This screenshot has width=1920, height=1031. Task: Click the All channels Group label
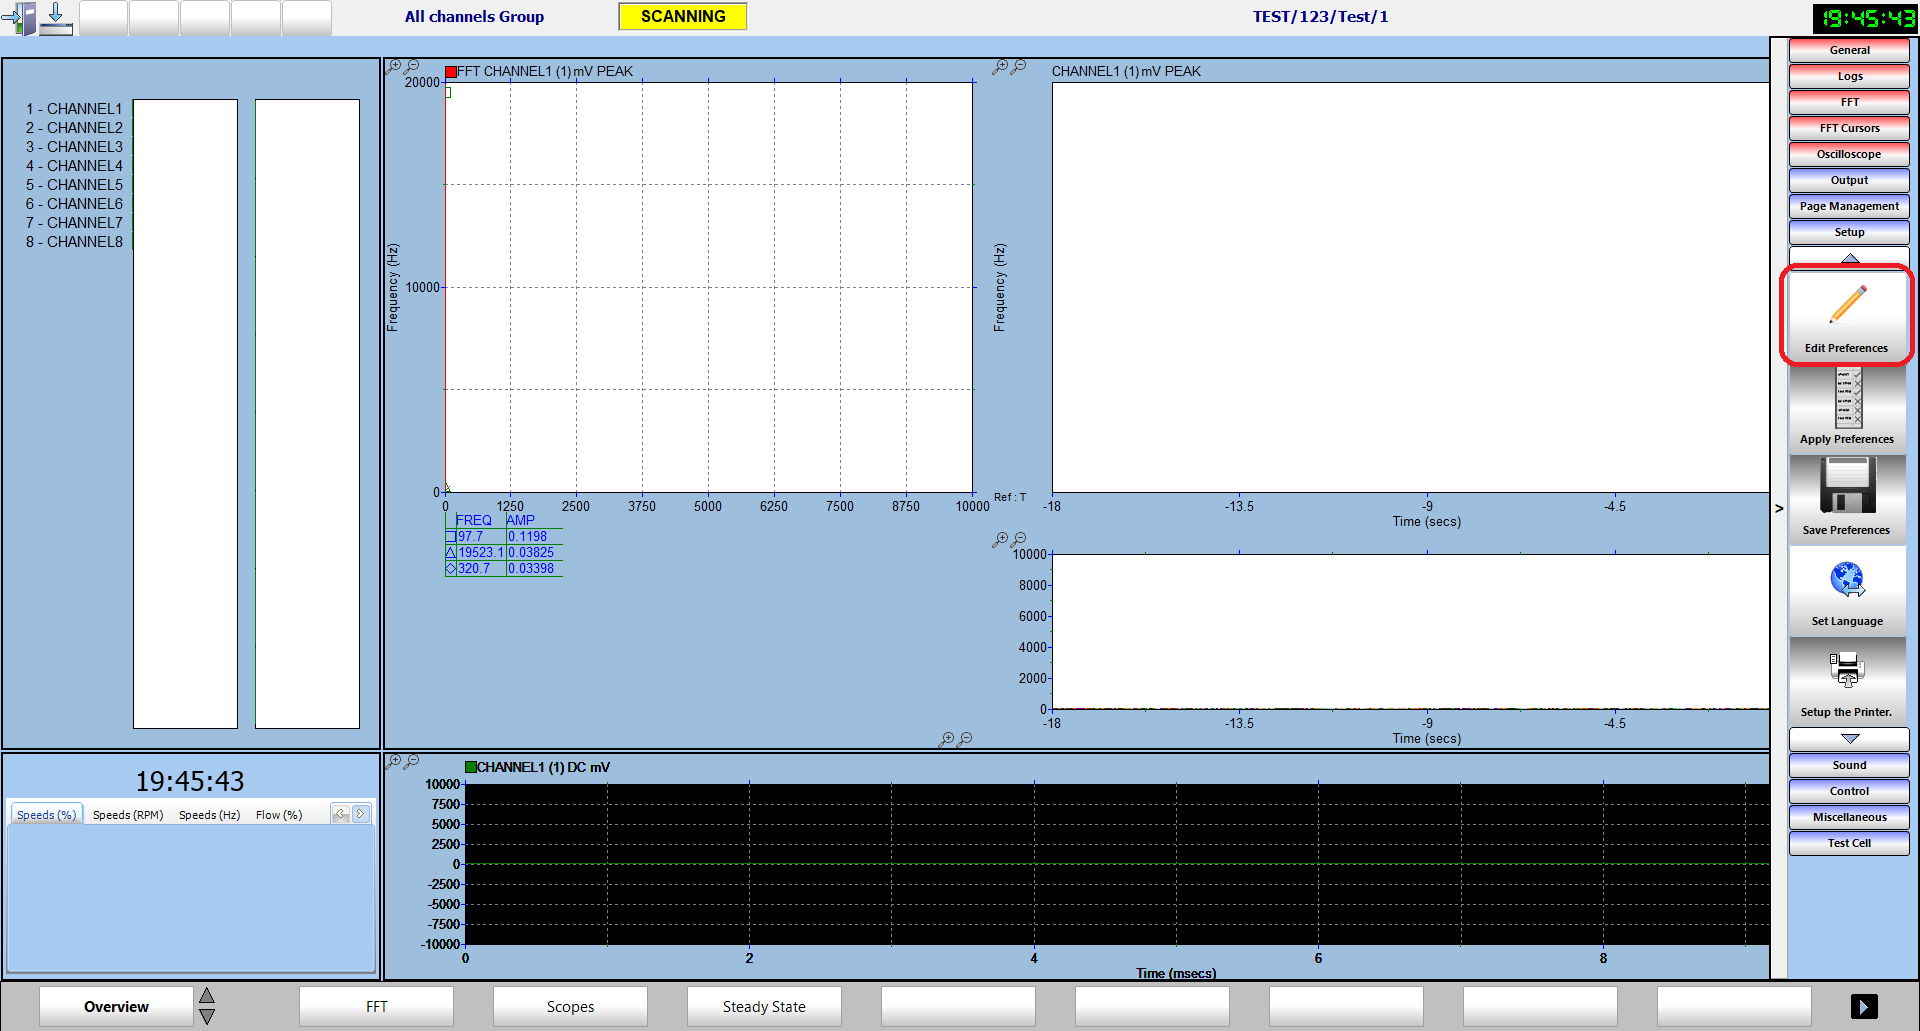click(474, 17)
